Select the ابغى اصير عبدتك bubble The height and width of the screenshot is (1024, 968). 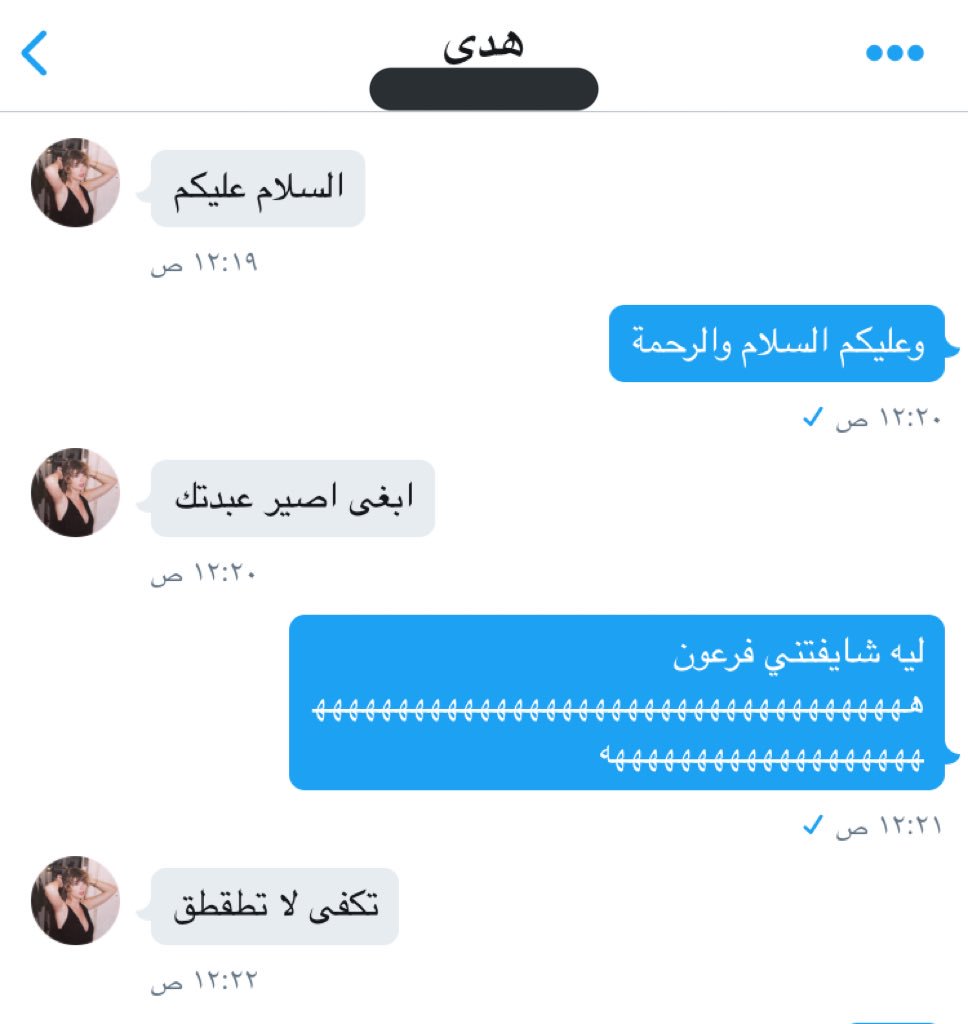click(x=293, y=498)
